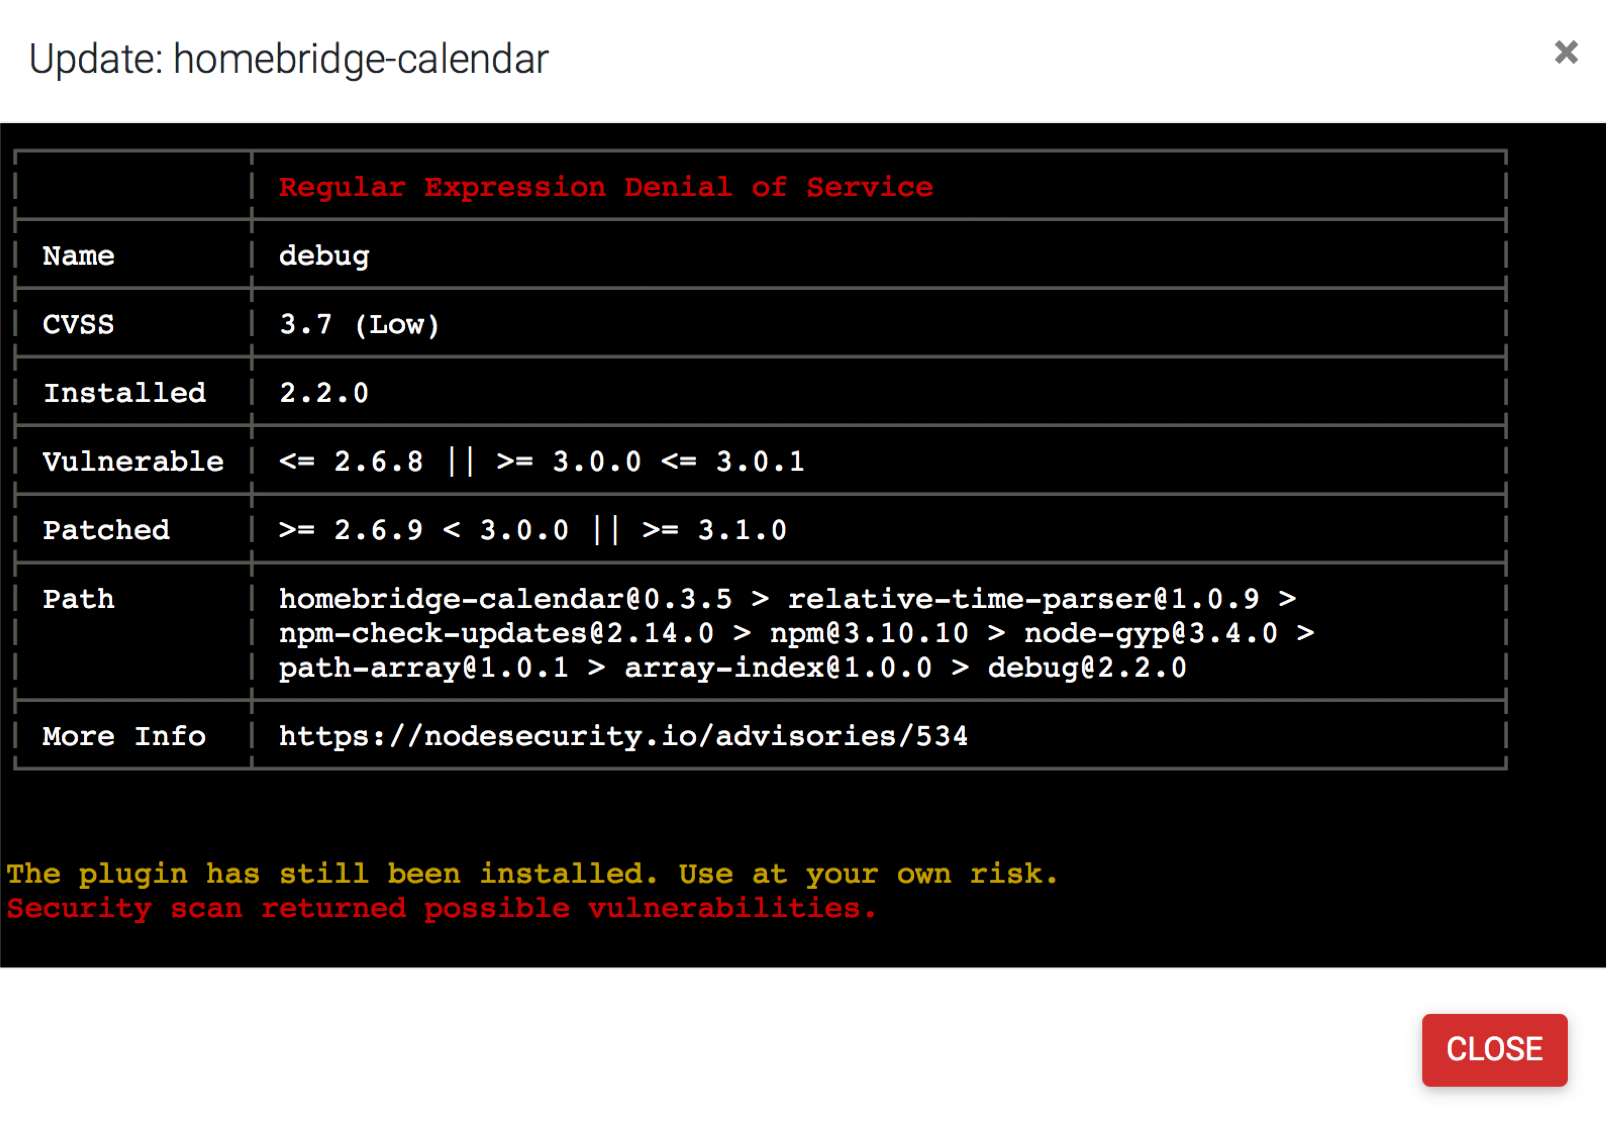Screen dimensions: 1606x1125
Task: Click the CVSS score '3.7 (Low)'
Action: [x=359, y=325]
